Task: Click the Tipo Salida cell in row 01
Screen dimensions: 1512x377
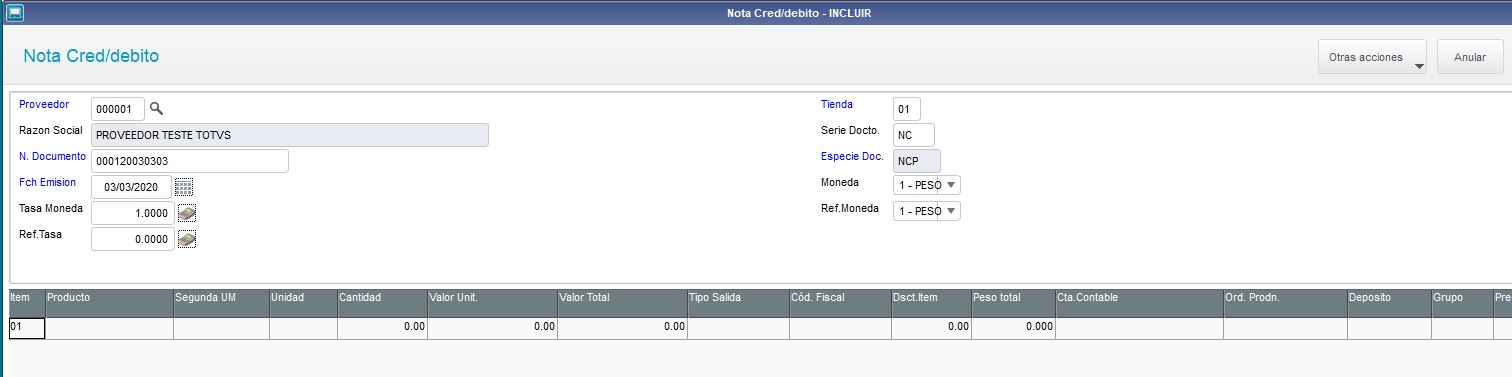Action: pyautogui.click(x=738, y=327)
